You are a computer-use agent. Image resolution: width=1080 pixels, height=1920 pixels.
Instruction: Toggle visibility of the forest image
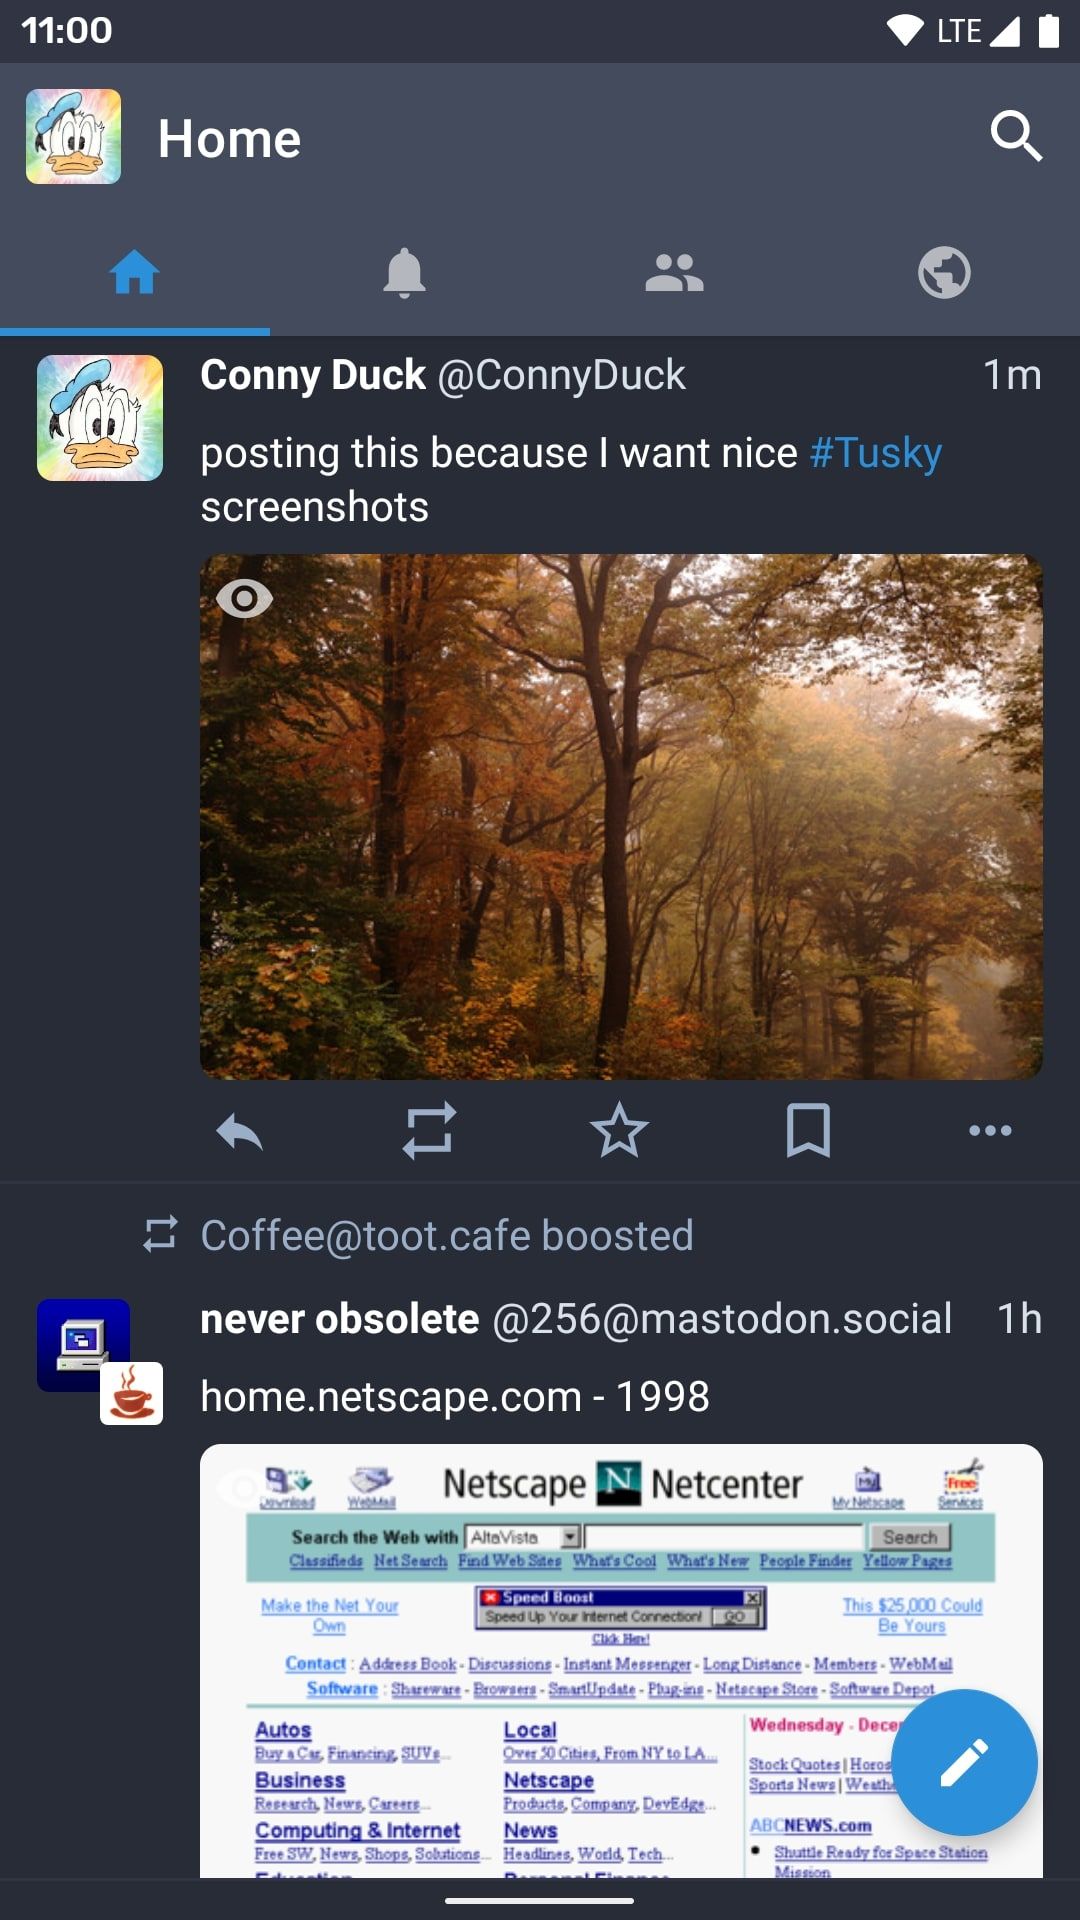tap(245, 599)
